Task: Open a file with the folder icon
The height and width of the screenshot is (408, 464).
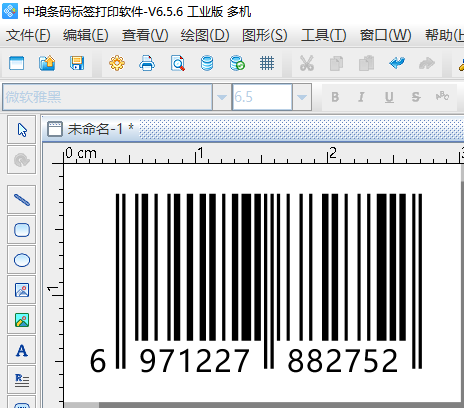Action: click(x=47, y=63)
